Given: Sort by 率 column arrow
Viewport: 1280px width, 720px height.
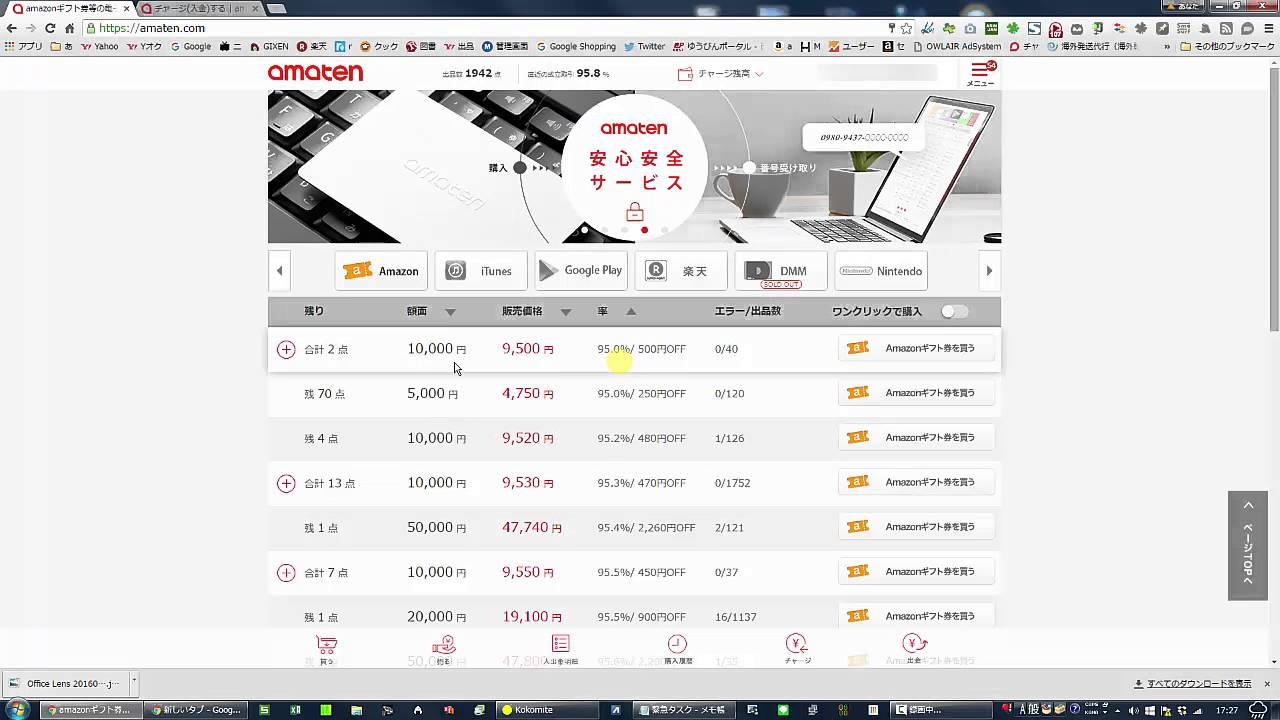Looking at the screenshot, I should (631, 311).
